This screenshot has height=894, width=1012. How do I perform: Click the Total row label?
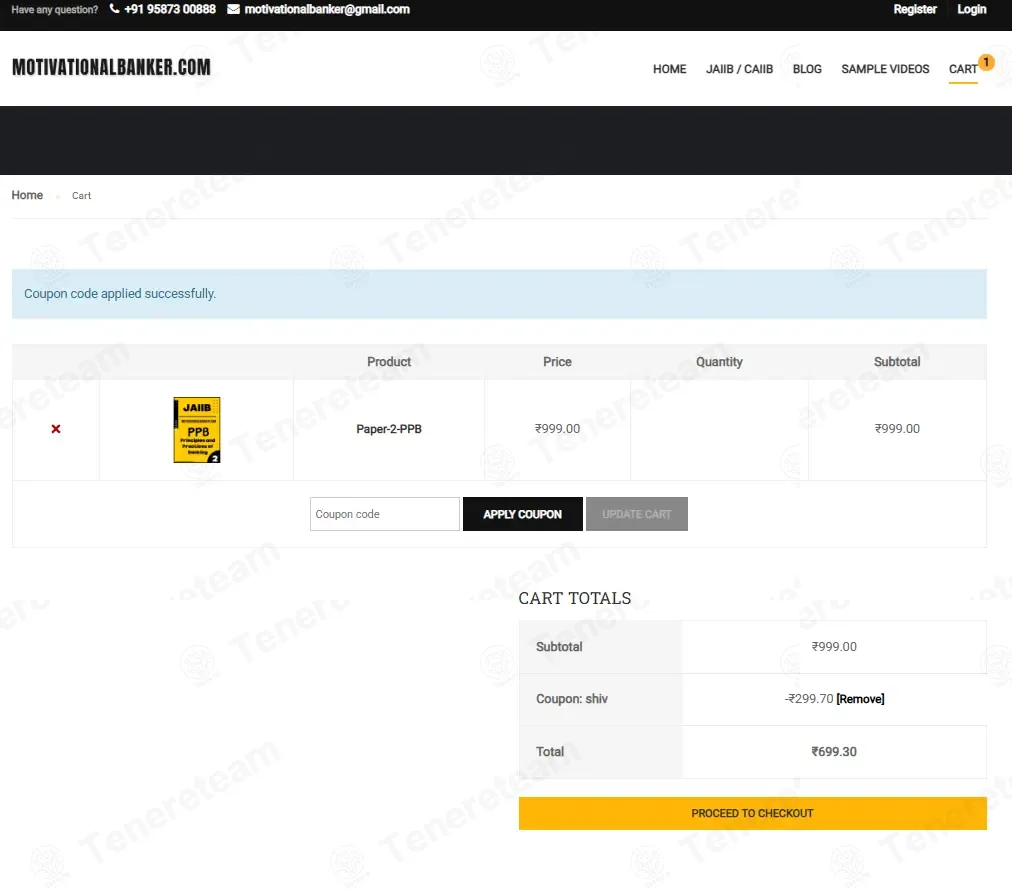(x=550, y=752)
